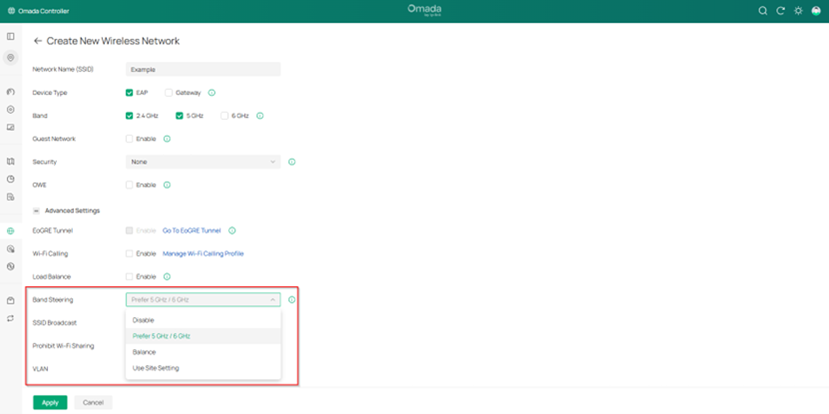Open the dashboard gauge icon in the sidebar

pos(11,92)
